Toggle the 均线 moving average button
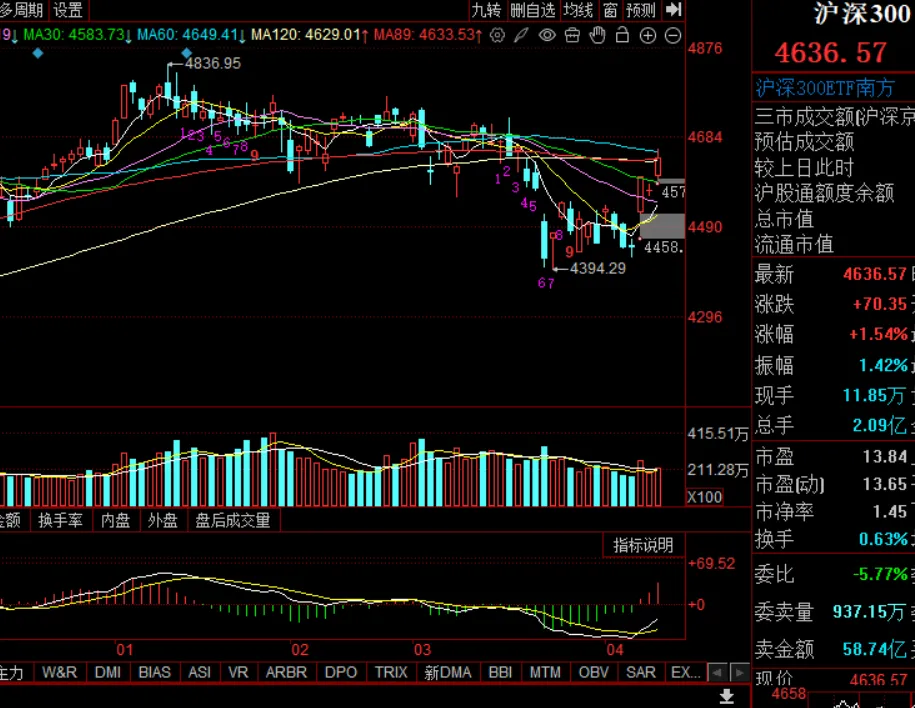 (x=578, y=10)
